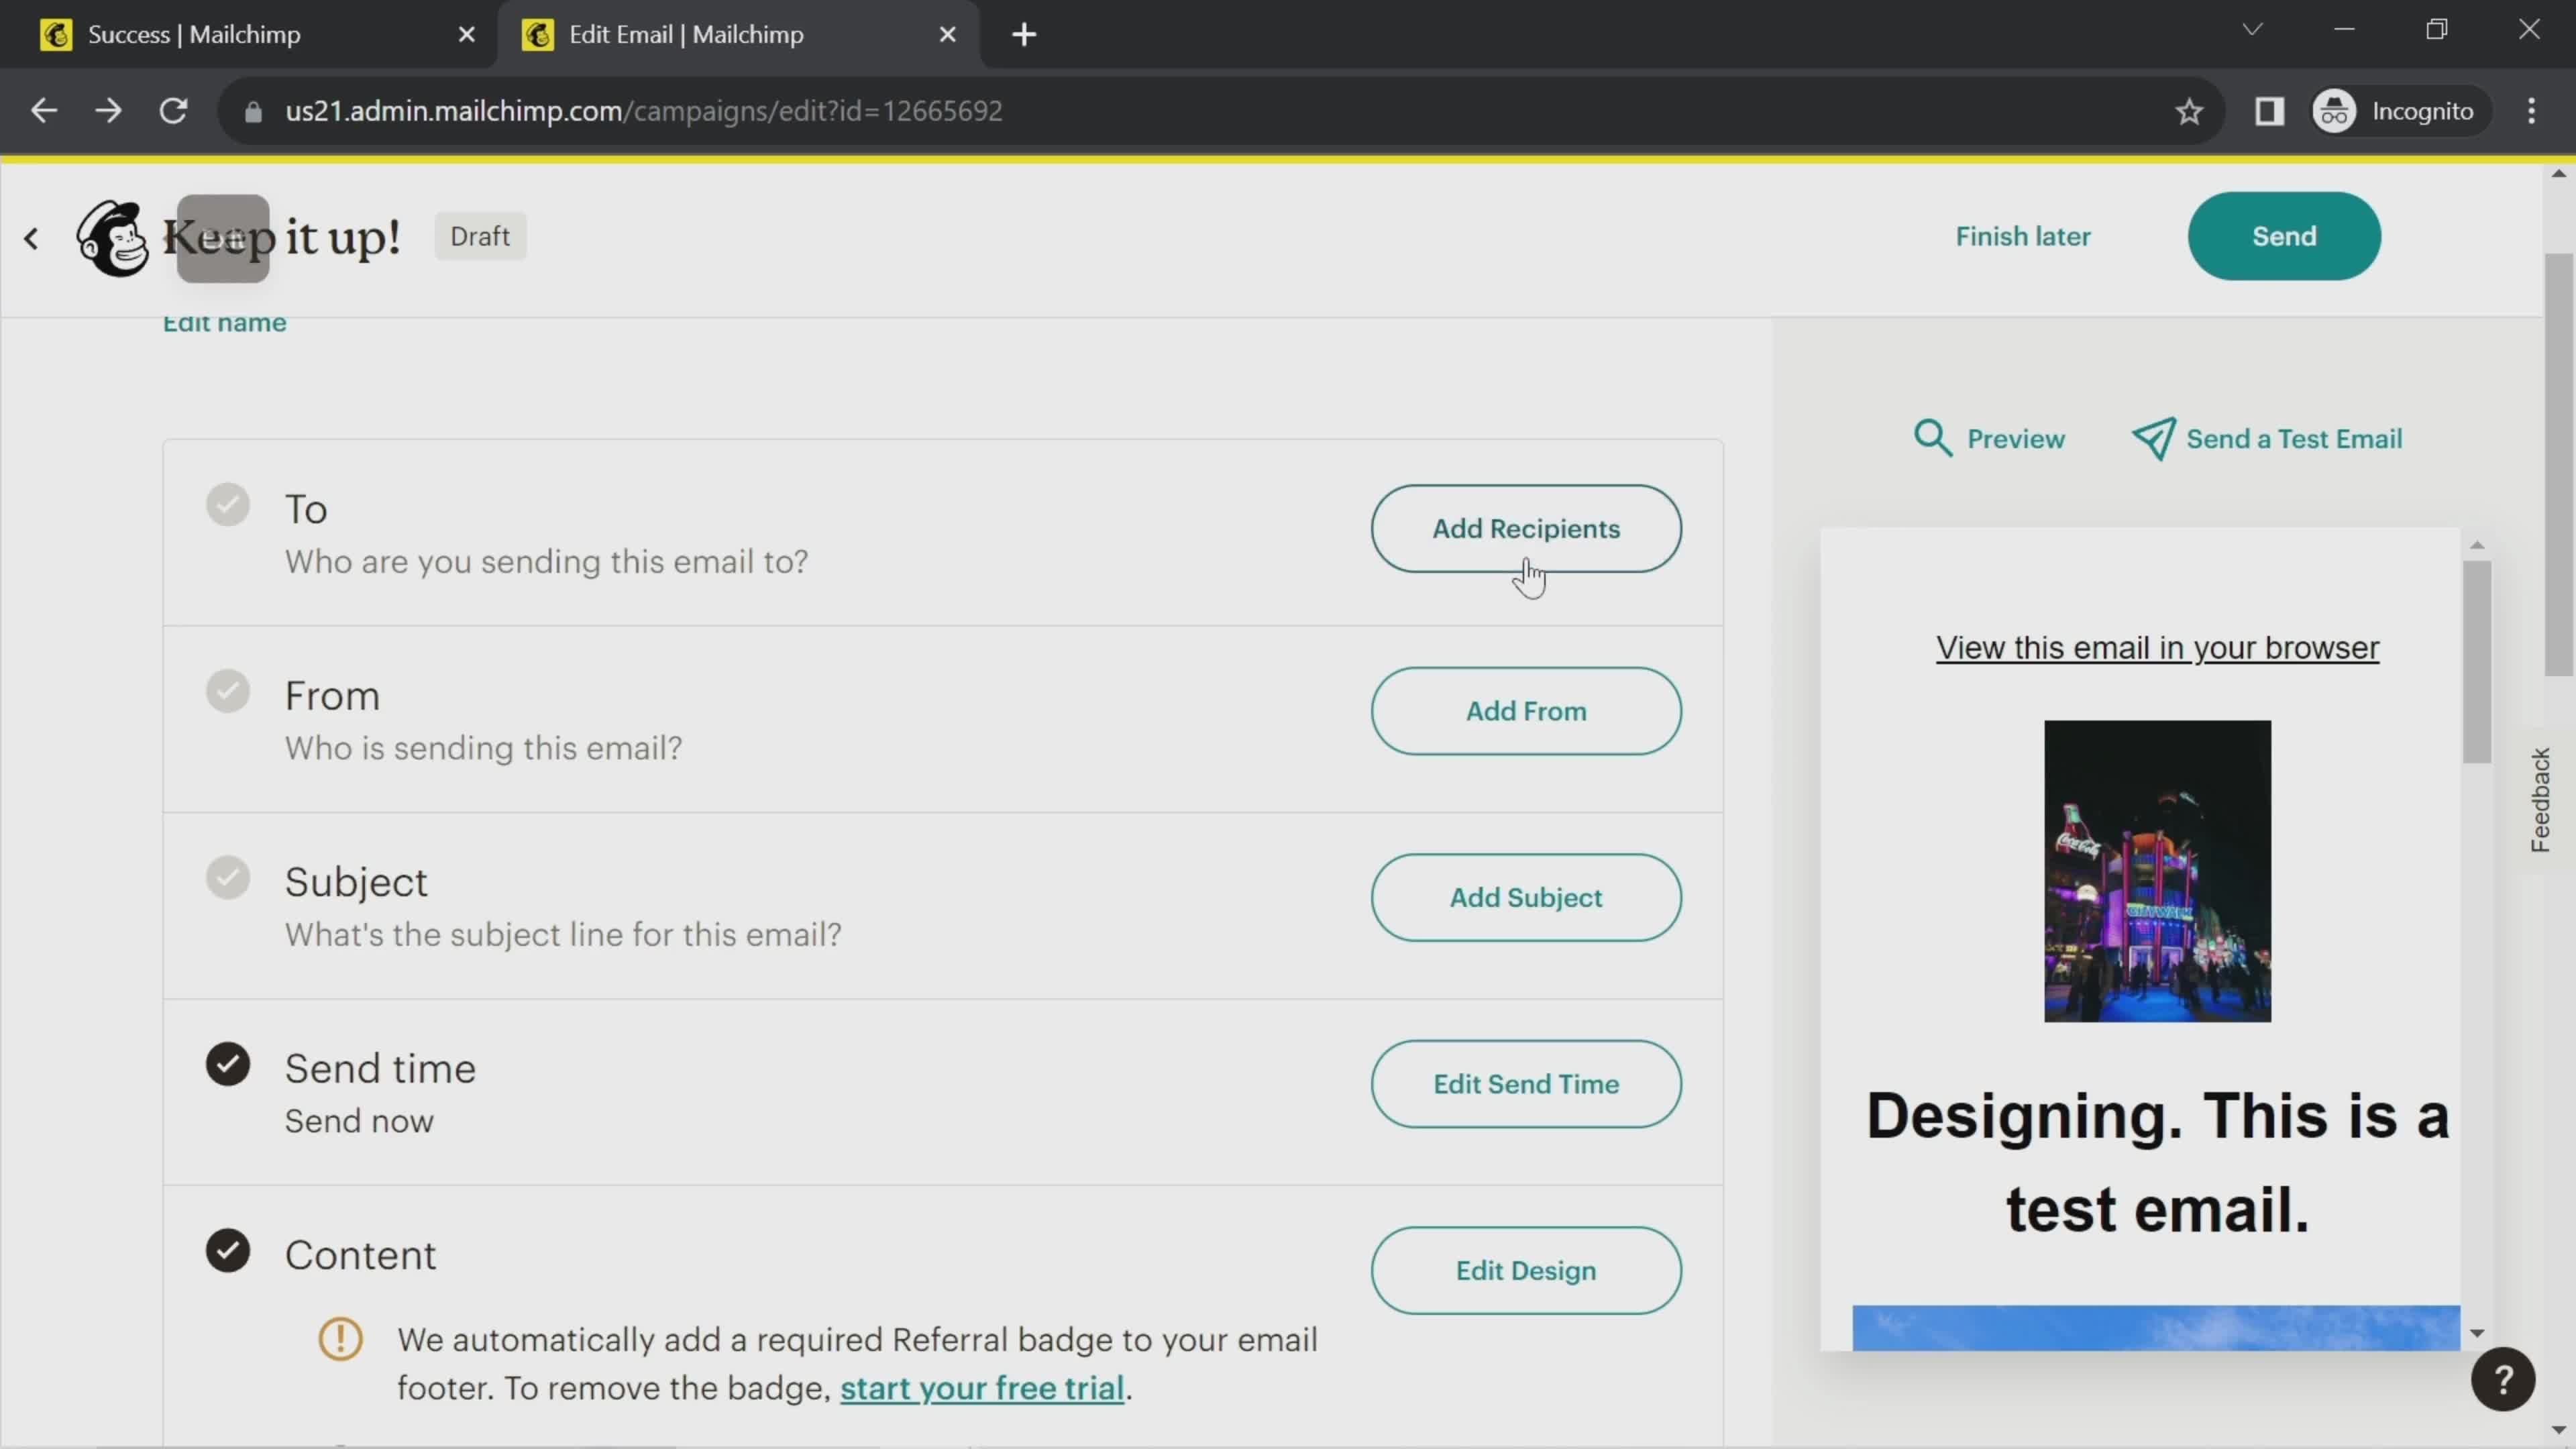This screenshot has width=2576, height=1449.
Task: Click the Send button
Action: pos(2284,235)
